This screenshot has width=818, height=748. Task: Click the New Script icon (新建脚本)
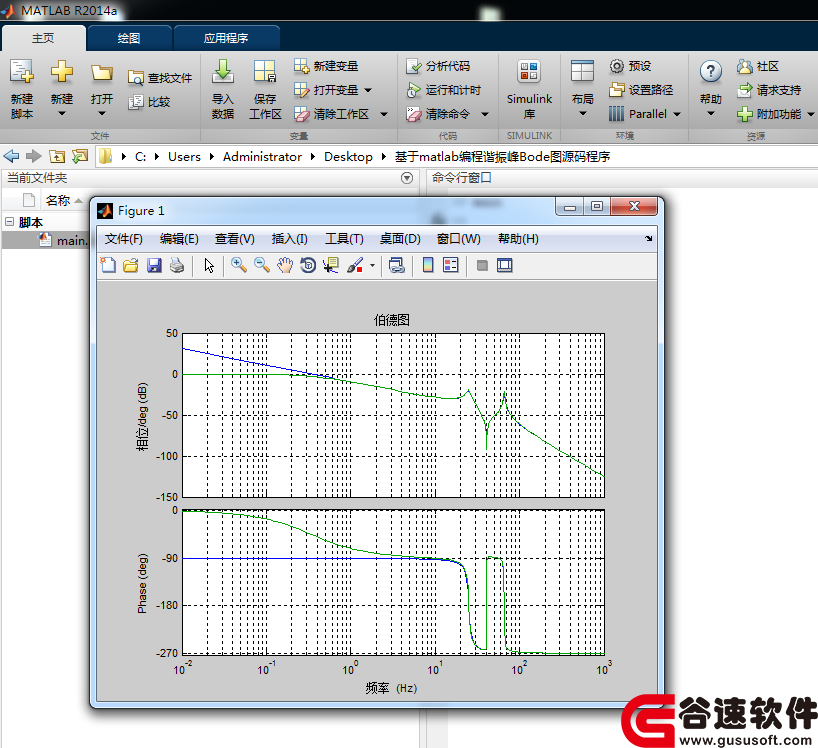coord(22,89)
